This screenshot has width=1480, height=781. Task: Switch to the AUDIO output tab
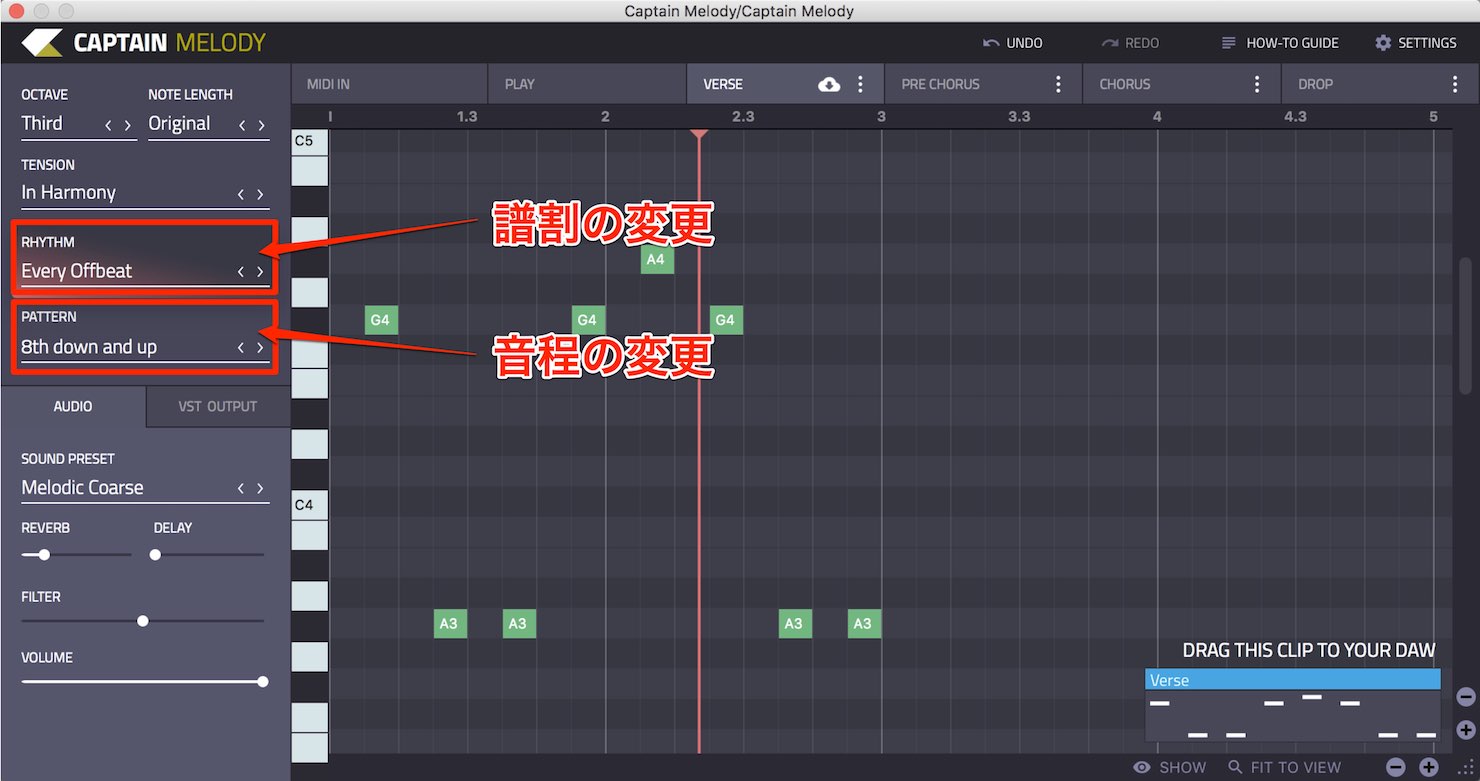(73, 406)
